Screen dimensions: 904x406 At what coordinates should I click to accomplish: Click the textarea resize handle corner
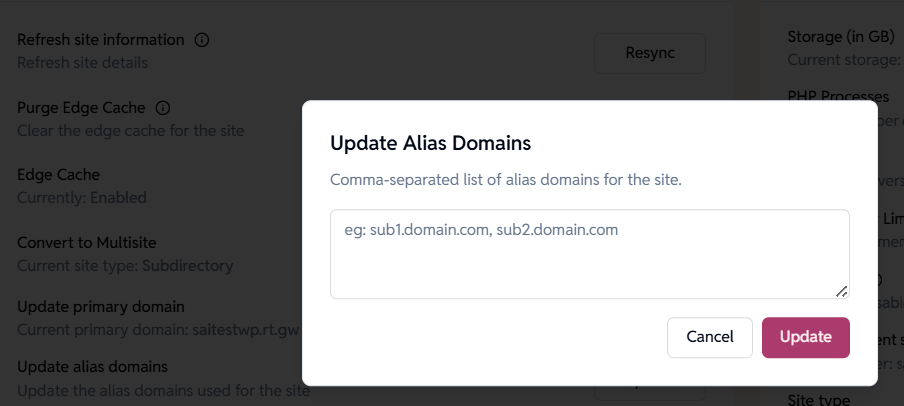click(x=842, y=291)
